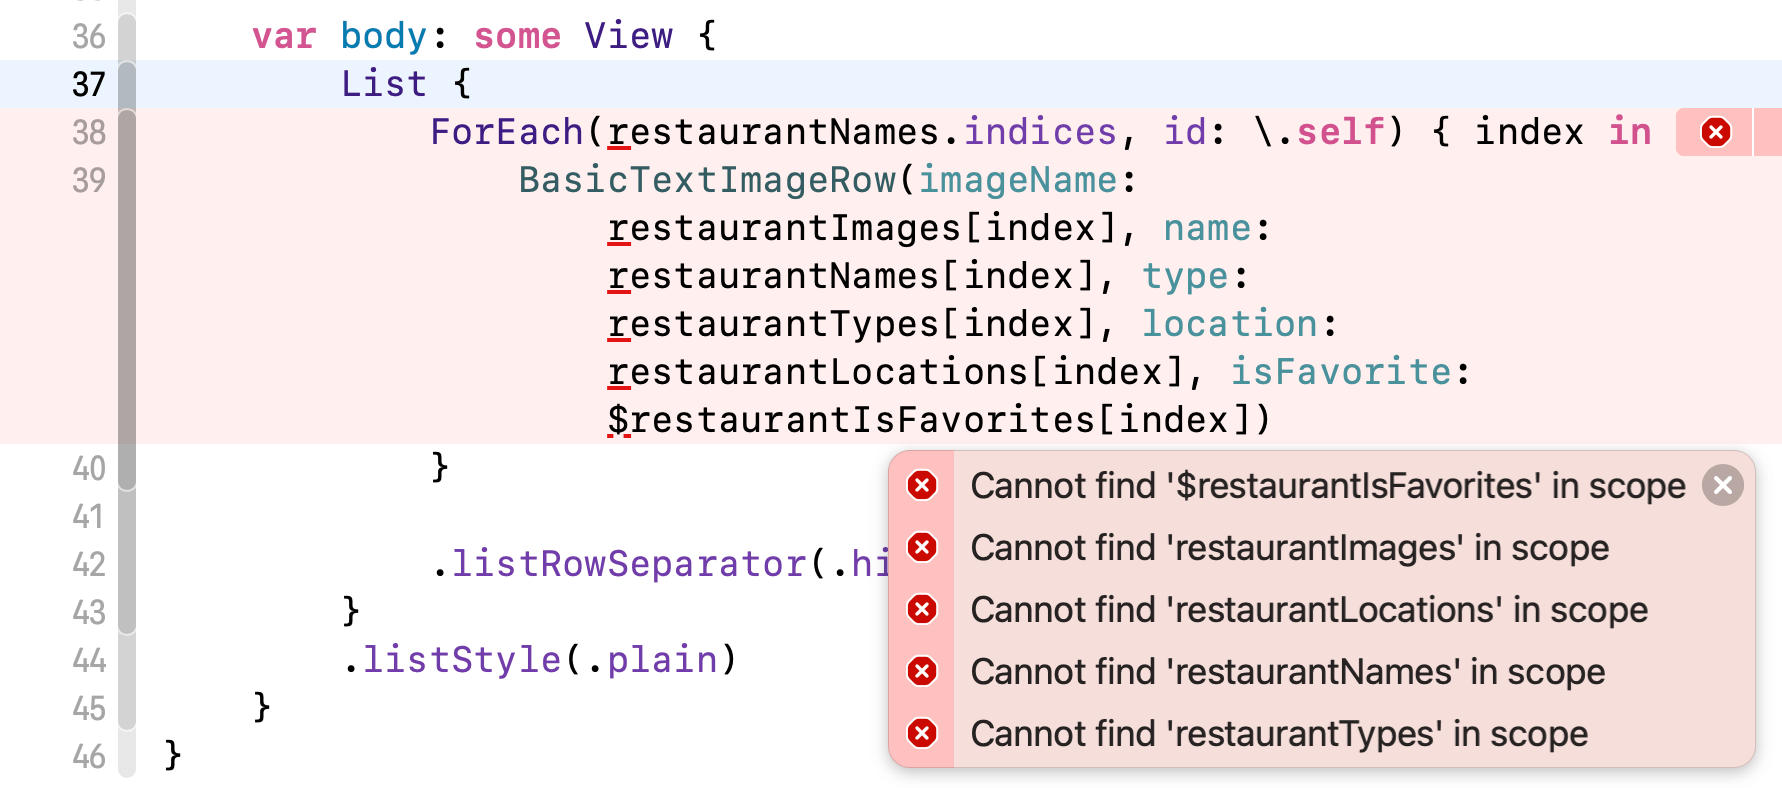Viewport: 1782px width, 788px height.
Task: Fold the body block using the ribbon at line 36
Action: coord(127,36)
